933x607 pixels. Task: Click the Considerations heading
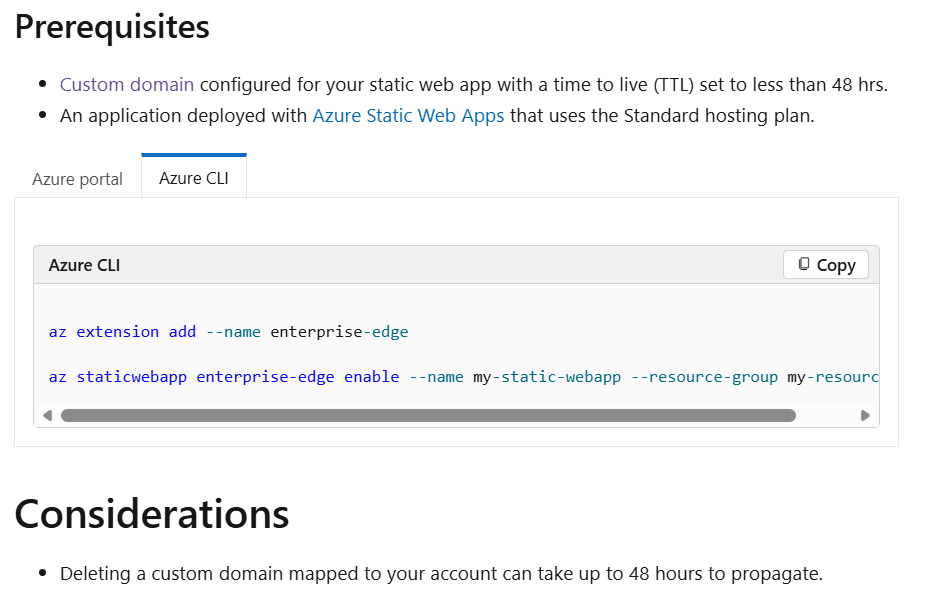tap(152, 514)
